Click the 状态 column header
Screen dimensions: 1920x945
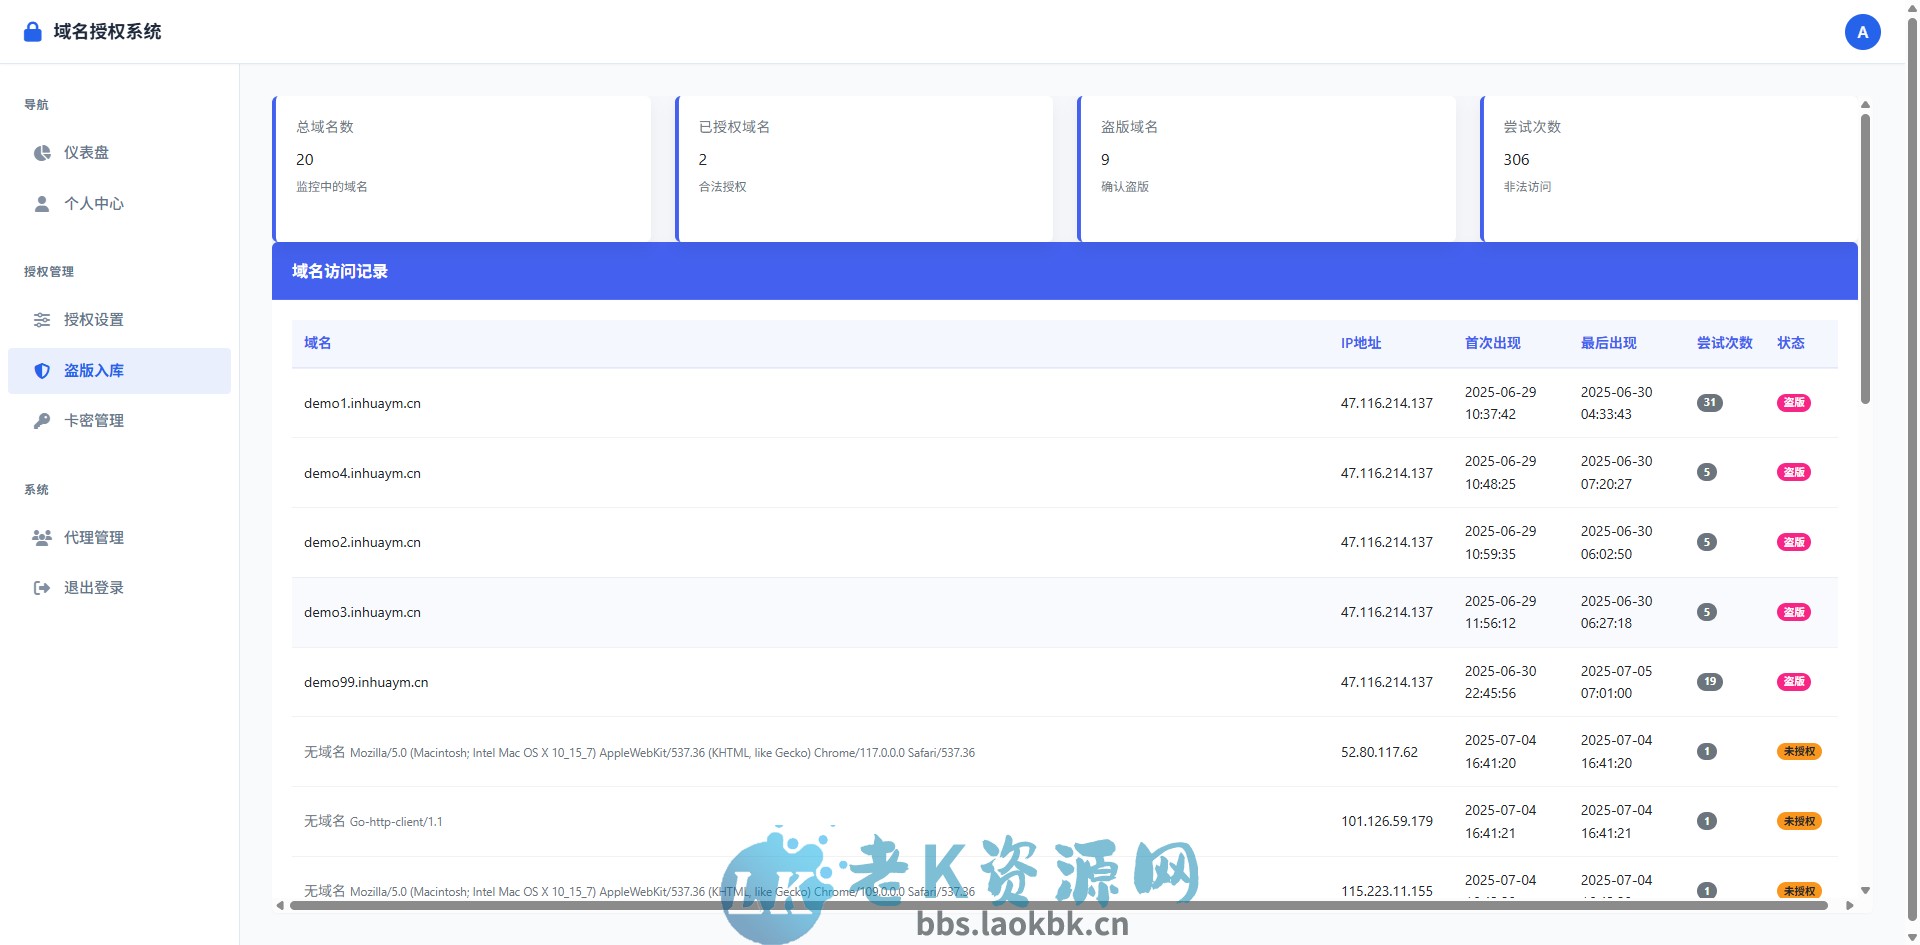[x=1790, y=343]
